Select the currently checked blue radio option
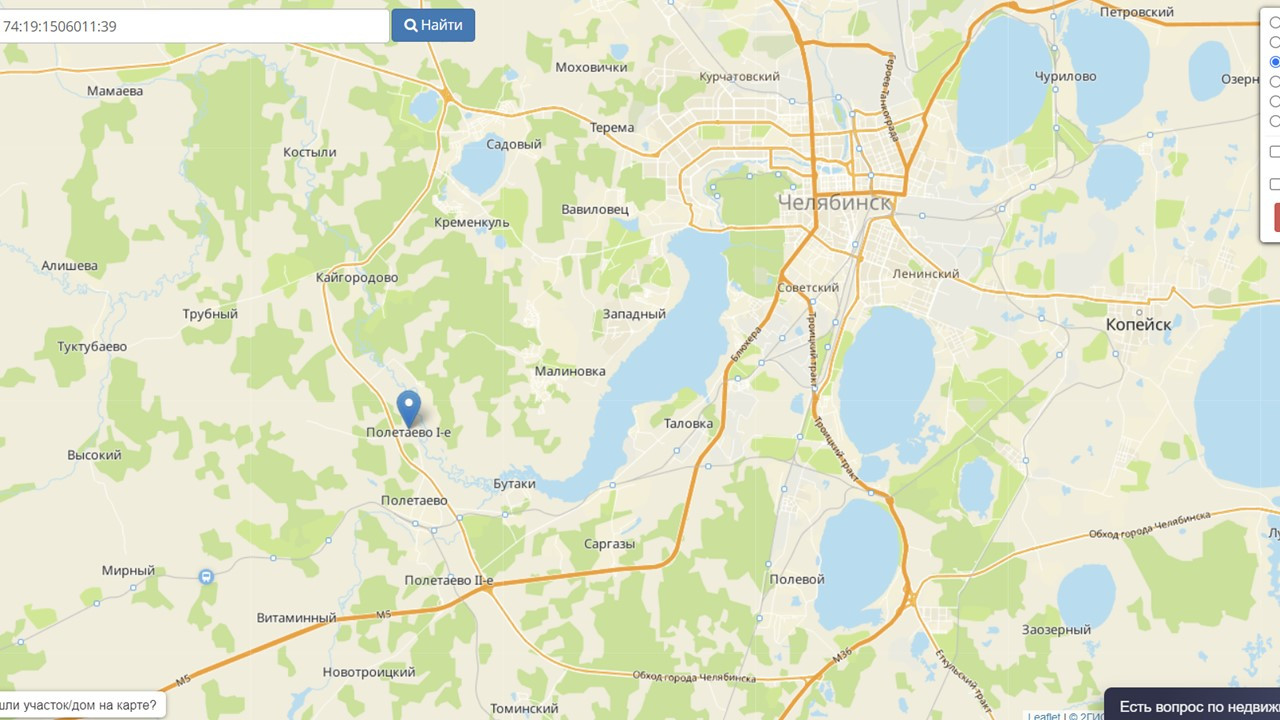The height and width of the screenshot is (720, 1280). tap(1275, 62)
